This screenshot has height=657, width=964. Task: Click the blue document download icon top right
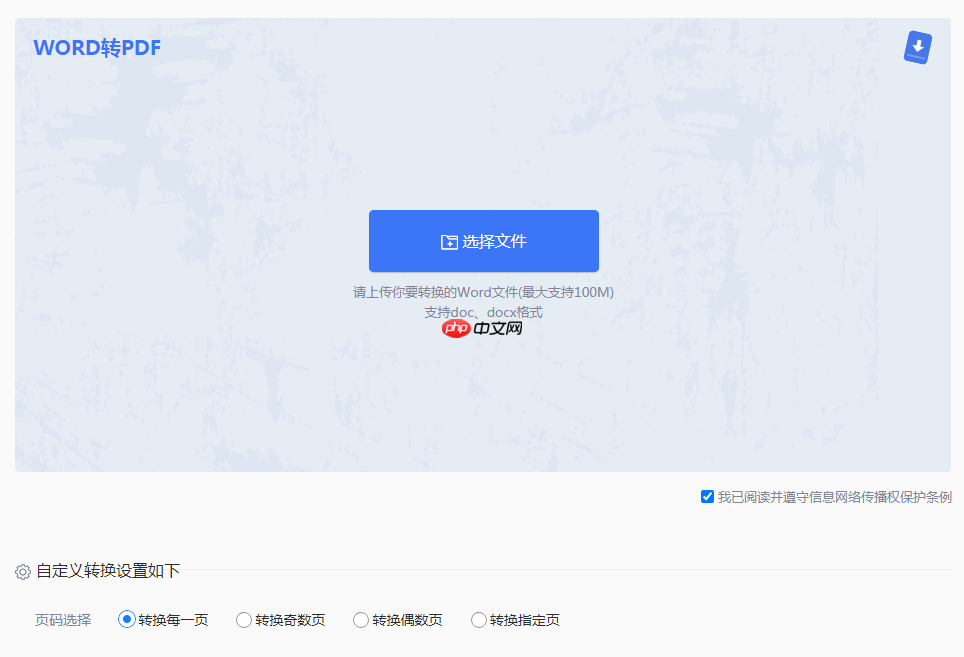(917, 46)
